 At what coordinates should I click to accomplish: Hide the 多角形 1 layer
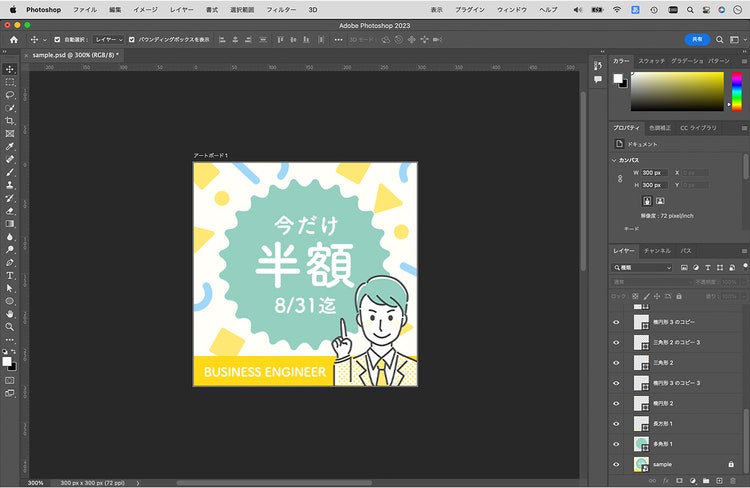616,444
